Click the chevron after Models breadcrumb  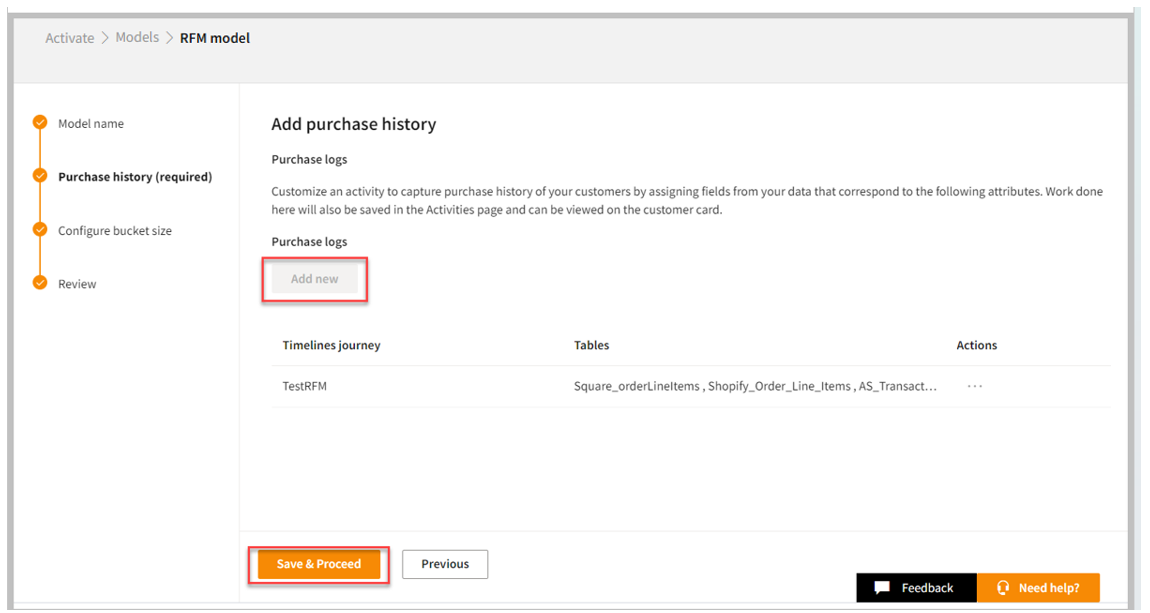[x=169, y=39]
